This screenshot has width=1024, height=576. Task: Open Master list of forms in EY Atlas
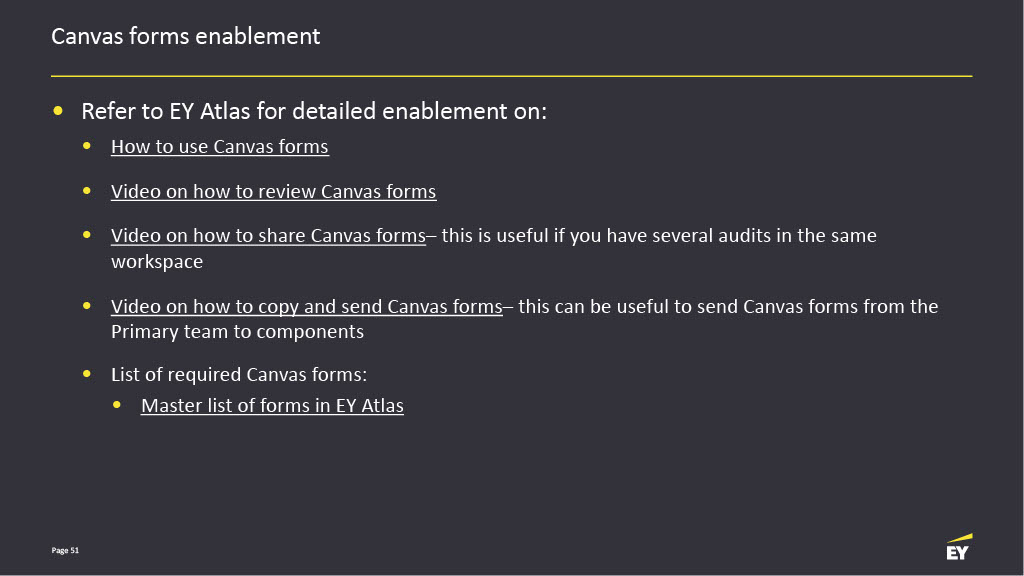pyautogui.click(x=272, y=405)
